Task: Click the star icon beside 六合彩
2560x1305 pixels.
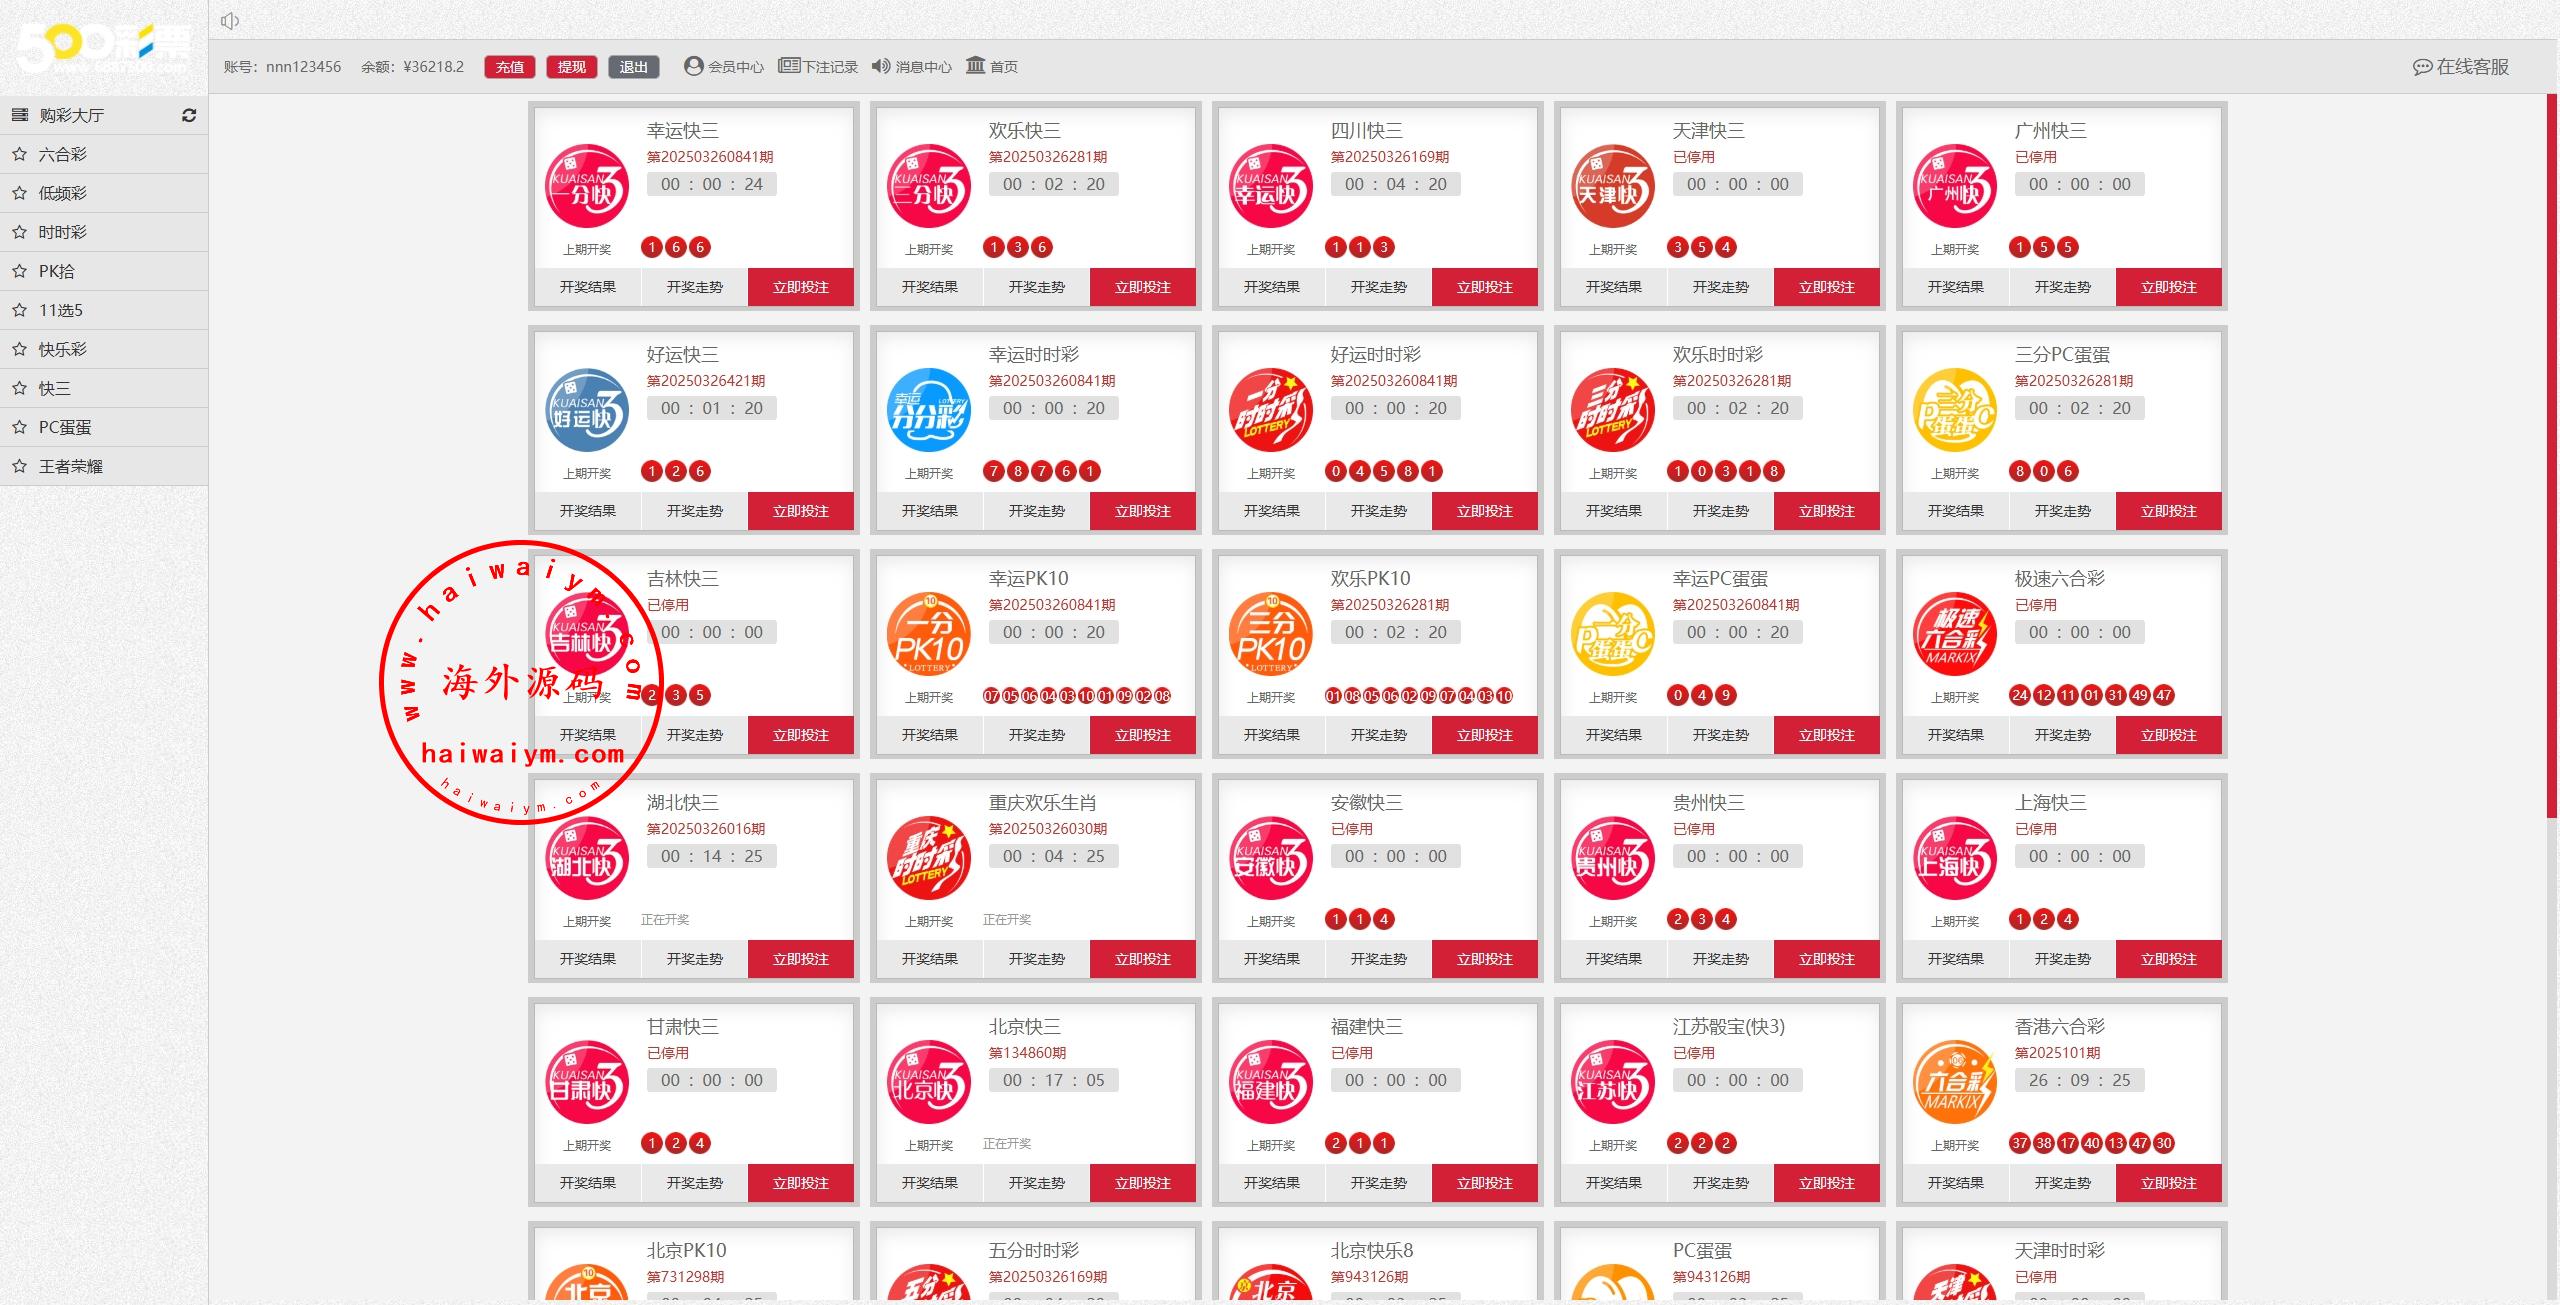Action: click(19, 154)
